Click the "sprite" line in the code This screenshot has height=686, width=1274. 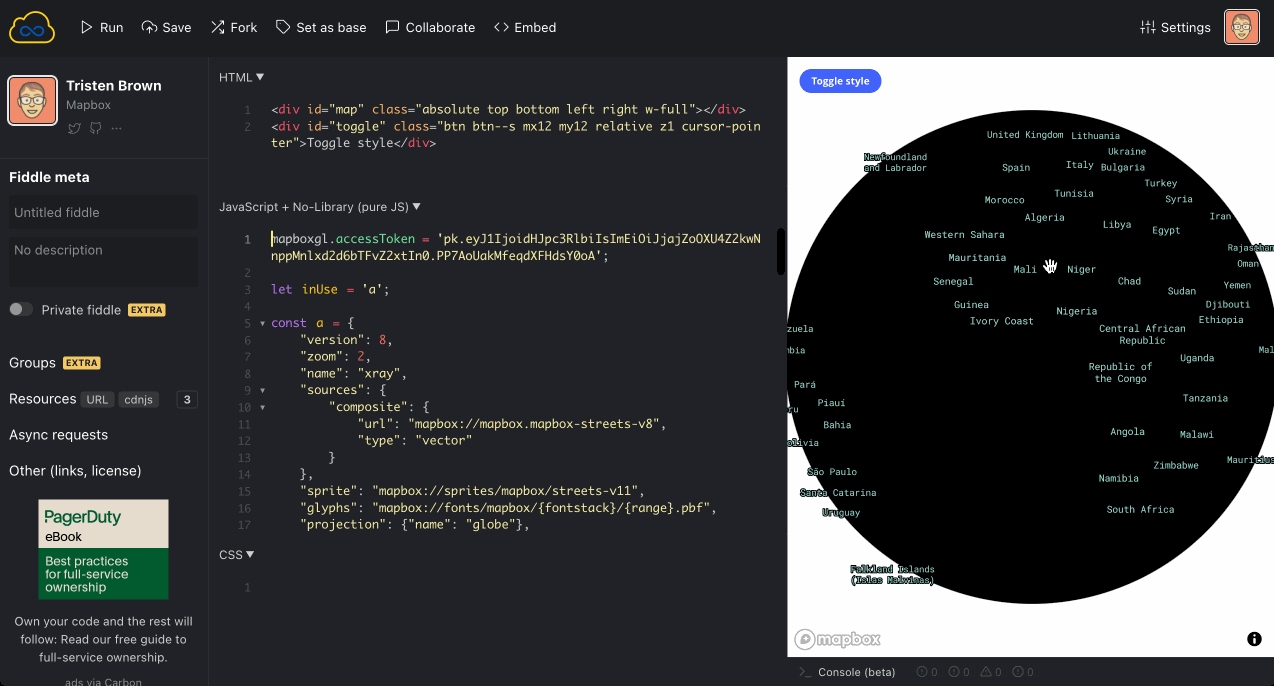pyautogui.click(x=471, y=491)
